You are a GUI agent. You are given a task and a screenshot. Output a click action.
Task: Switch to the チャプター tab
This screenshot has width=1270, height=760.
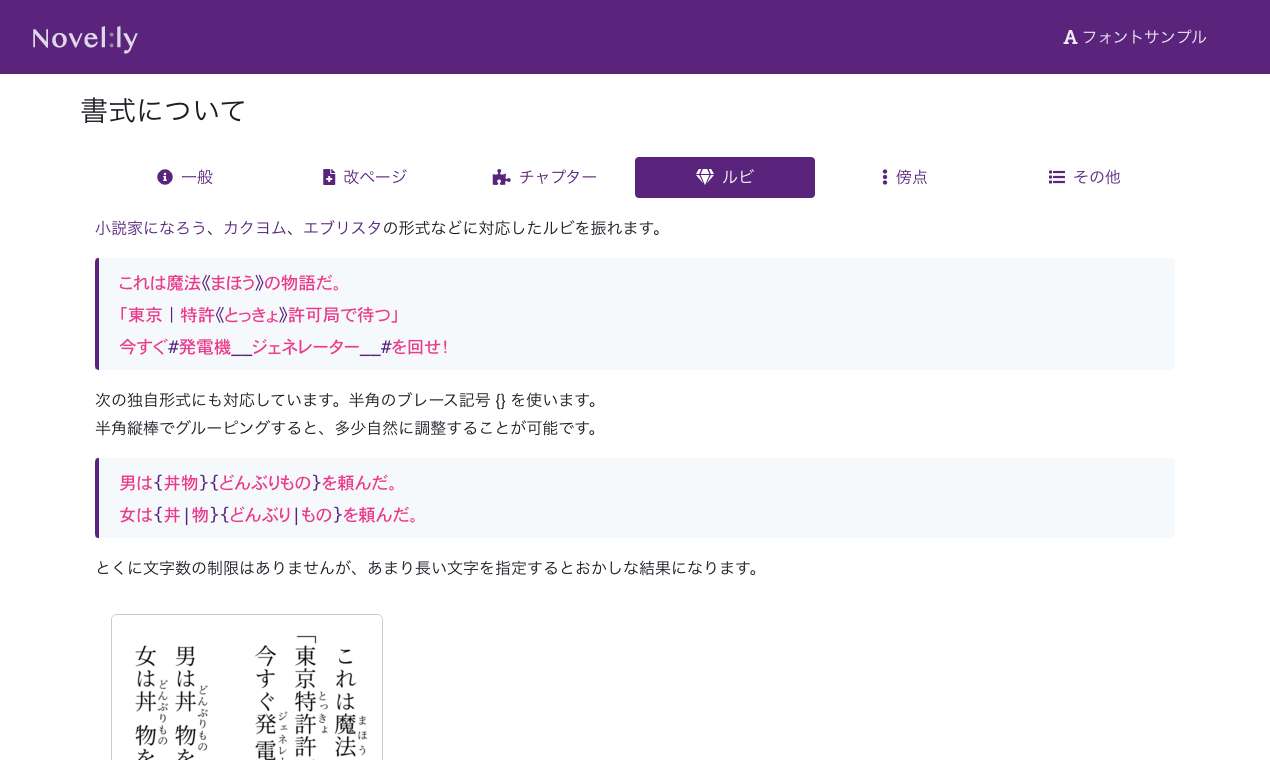pyautogui.click(x=545, y=177)
